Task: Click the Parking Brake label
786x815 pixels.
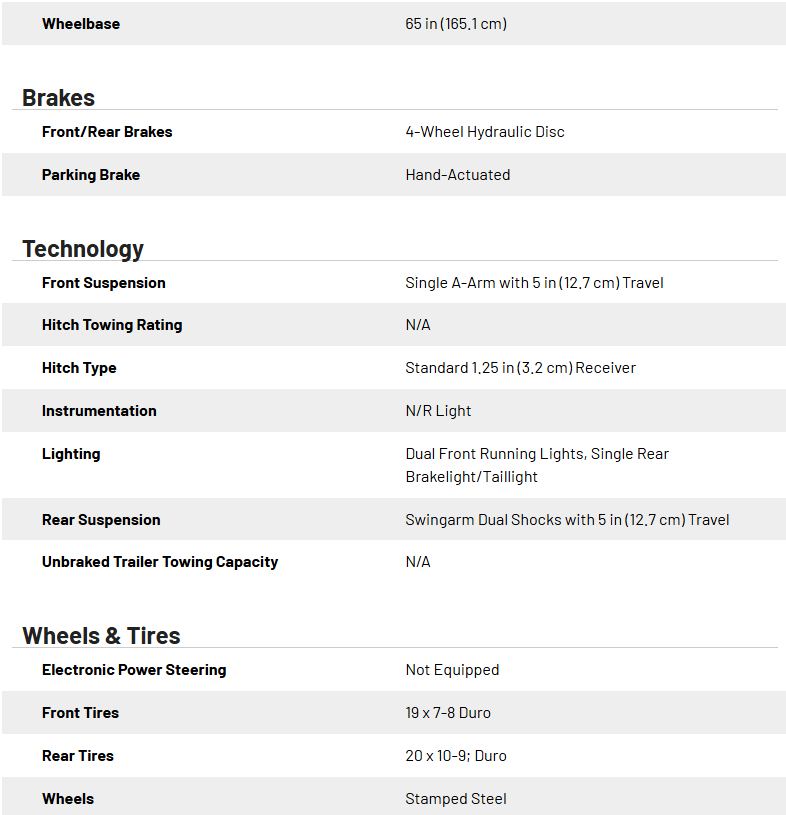Action: point(91,175)
